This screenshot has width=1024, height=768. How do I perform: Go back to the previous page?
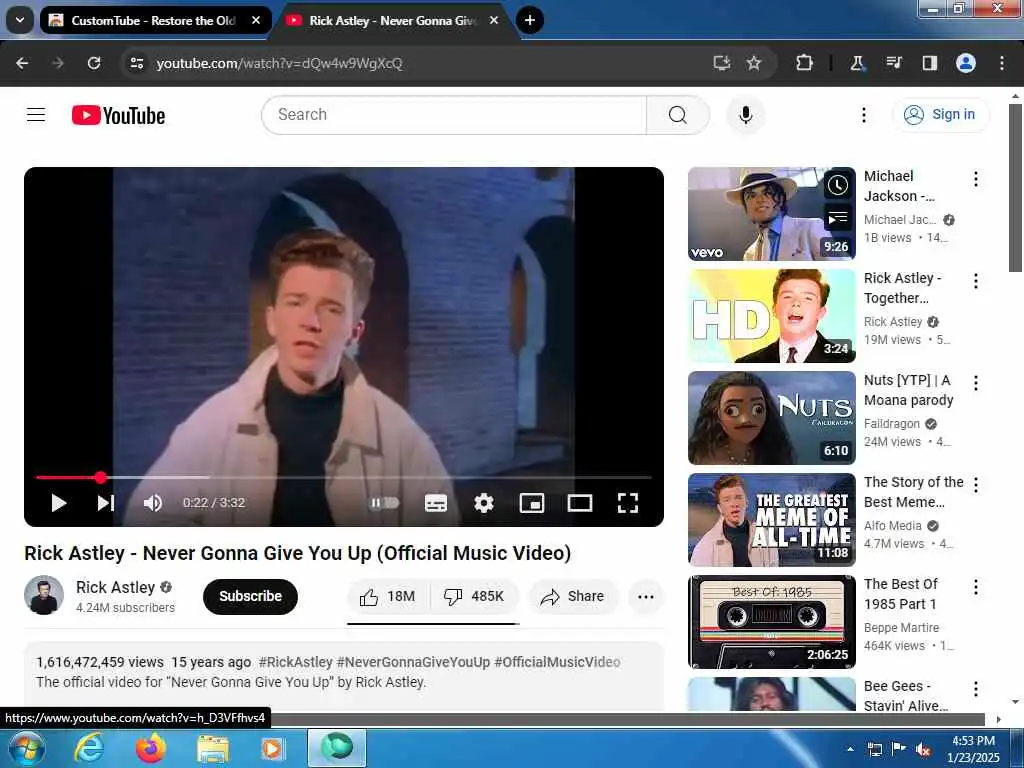(22, 63)
